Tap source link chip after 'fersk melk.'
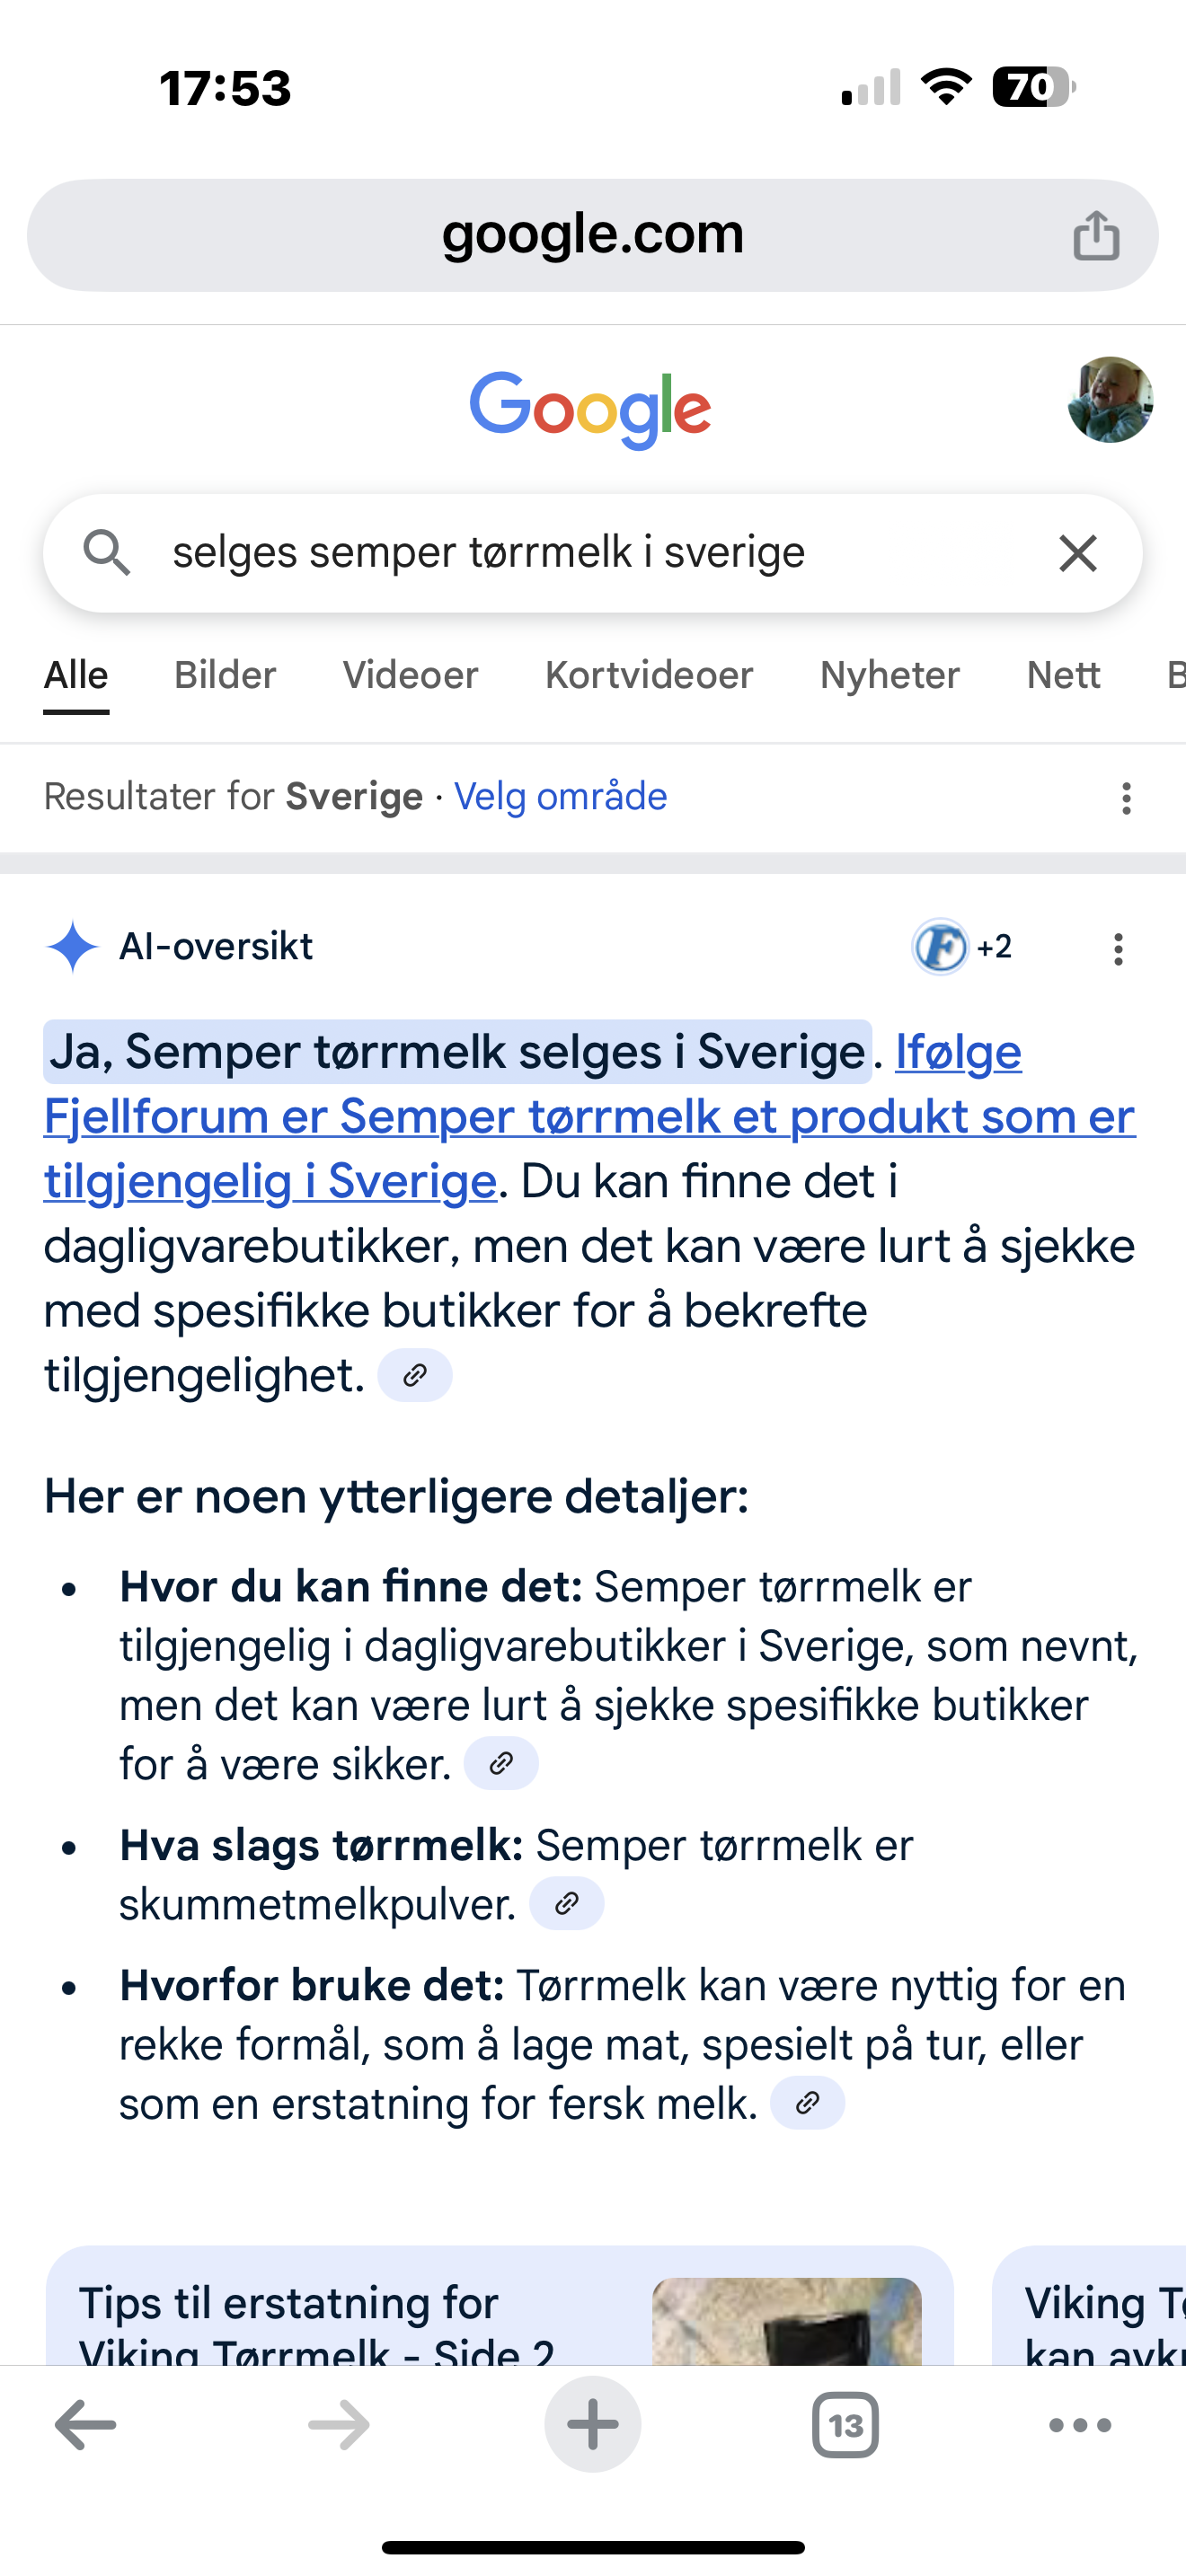Image resolution: width=1186 pixels, height=2576 pixels. click(x=807, y=2103)
